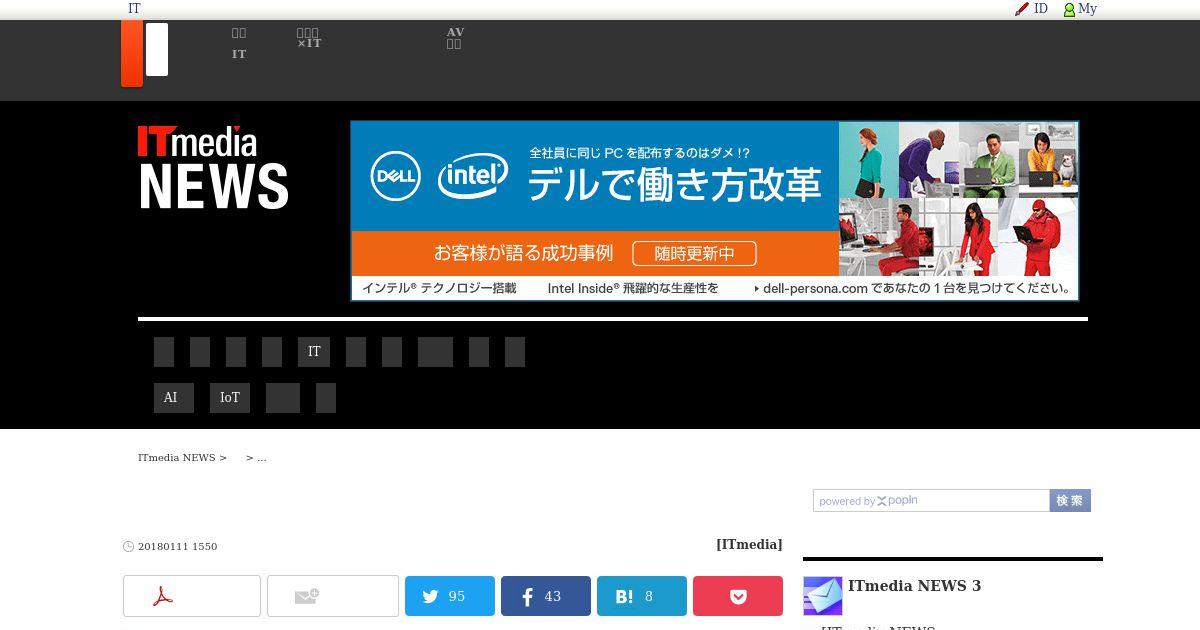Click the popIn search input field

931,501
